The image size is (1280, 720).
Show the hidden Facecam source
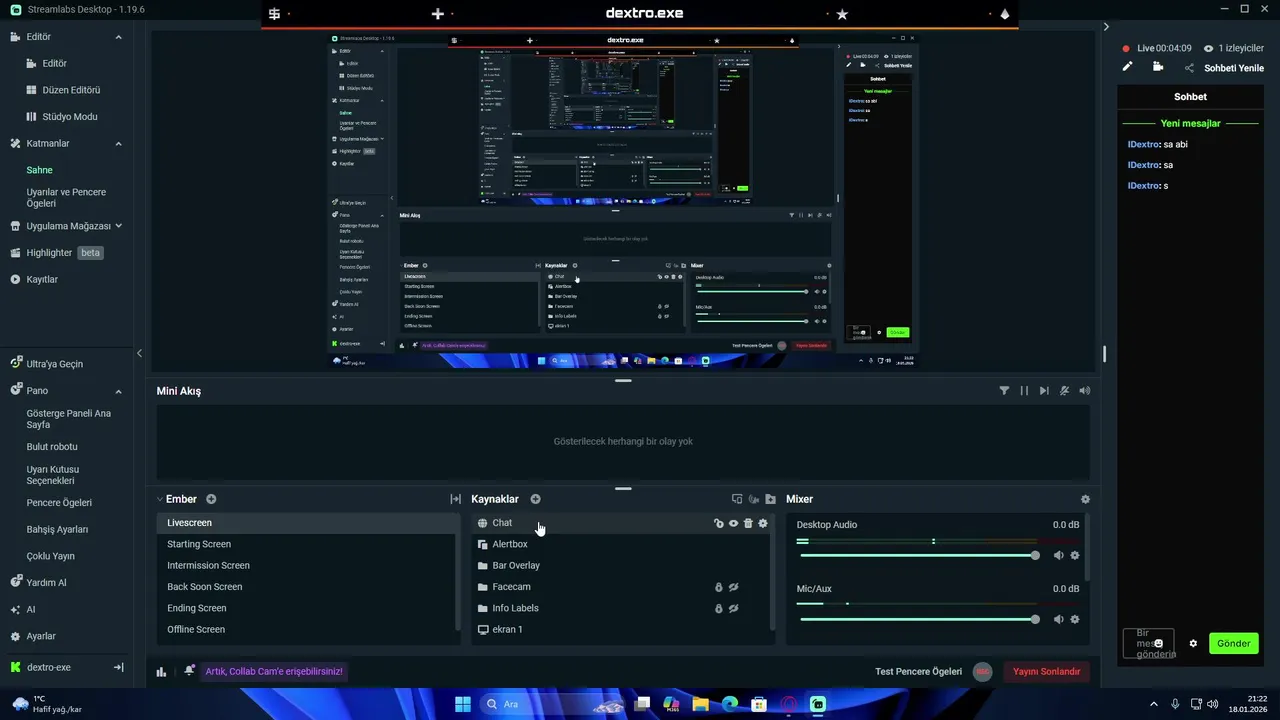click(x=733, y=587)
